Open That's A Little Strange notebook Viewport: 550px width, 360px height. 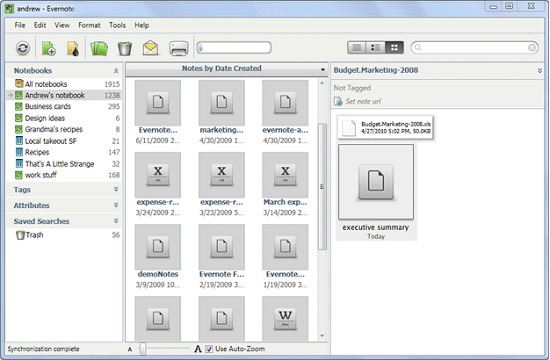tap(64, 164)
